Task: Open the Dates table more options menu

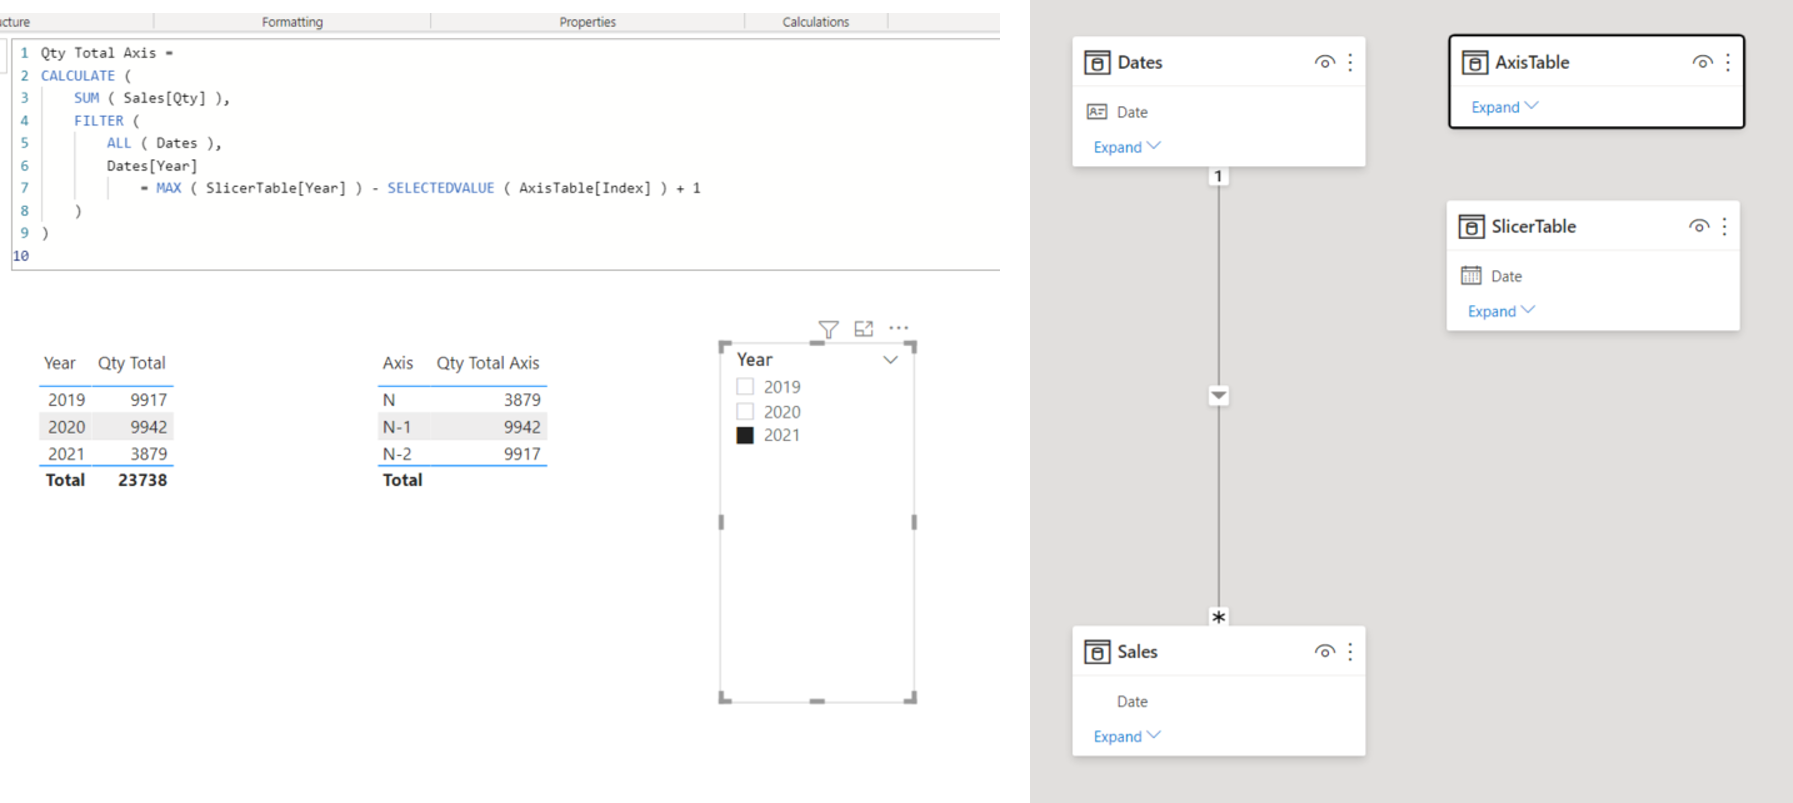Action: click(x=1350, y=63)
